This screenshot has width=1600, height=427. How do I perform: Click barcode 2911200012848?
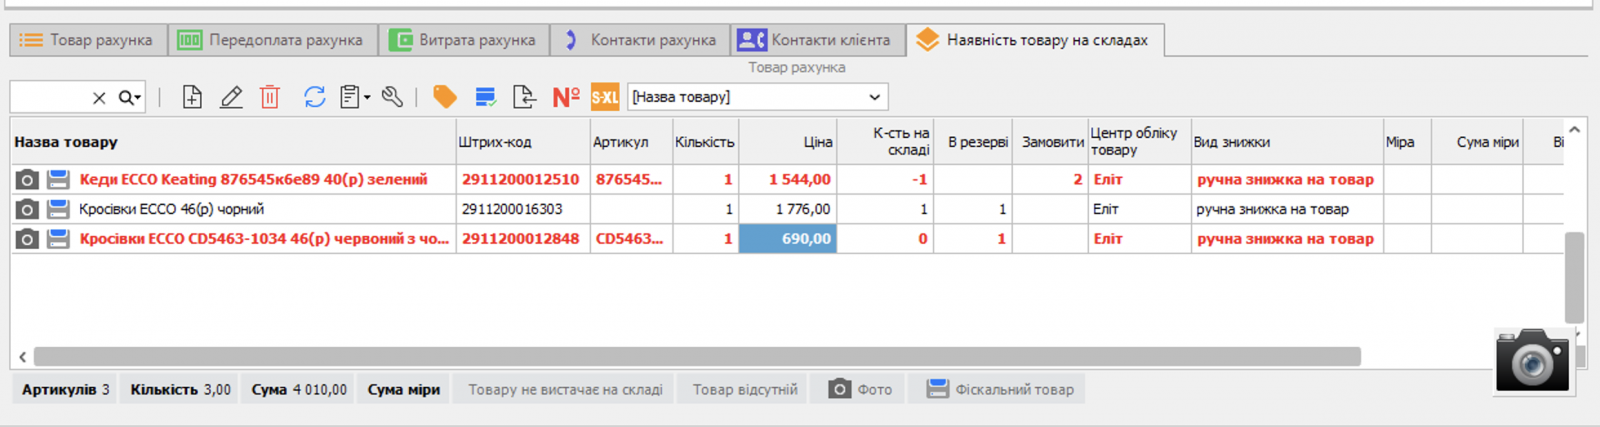click(520, 239)
